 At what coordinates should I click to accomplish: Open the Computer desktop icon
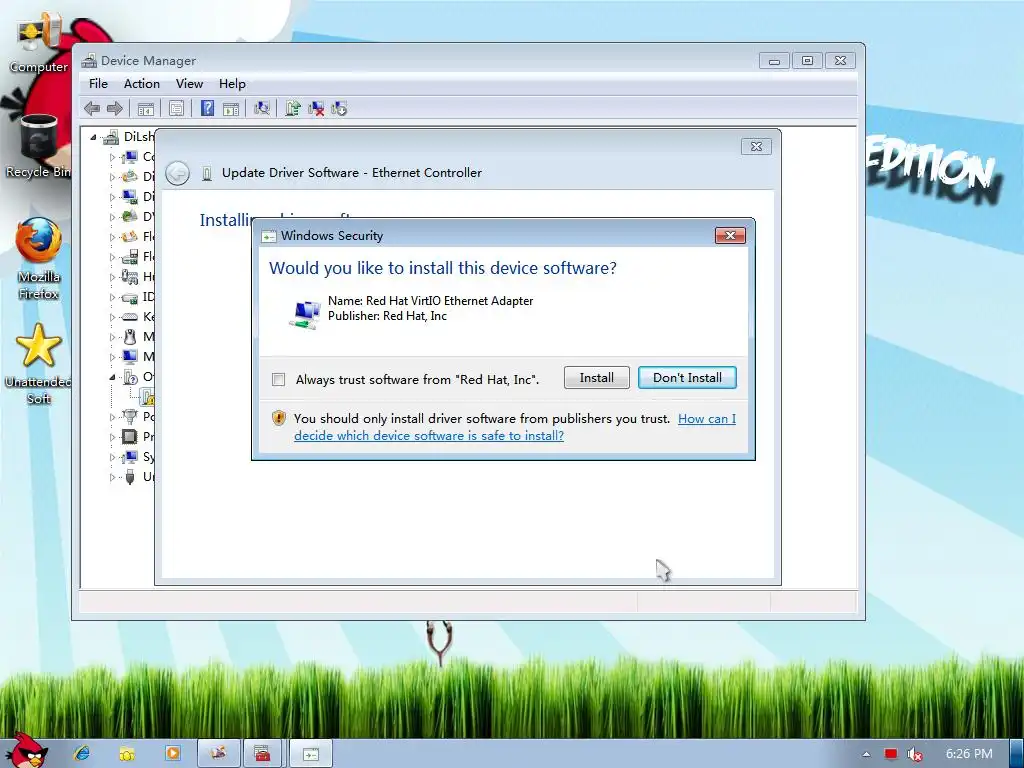click(39, 42)
